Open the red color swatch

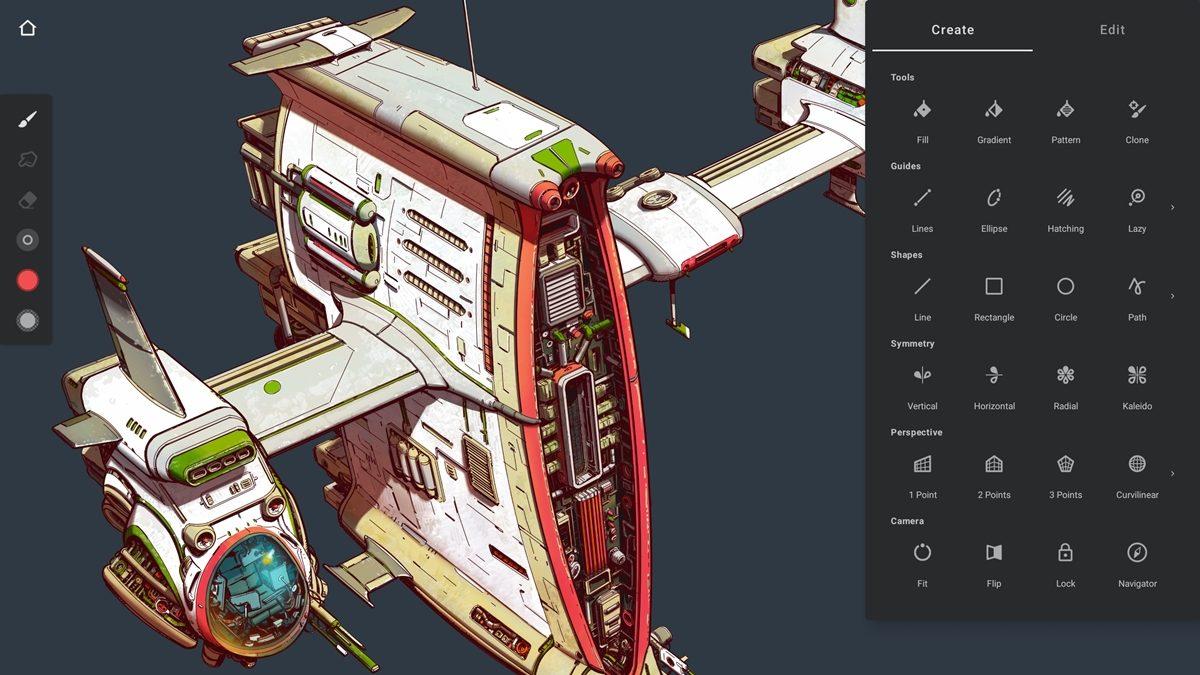(x=28, y=280)
